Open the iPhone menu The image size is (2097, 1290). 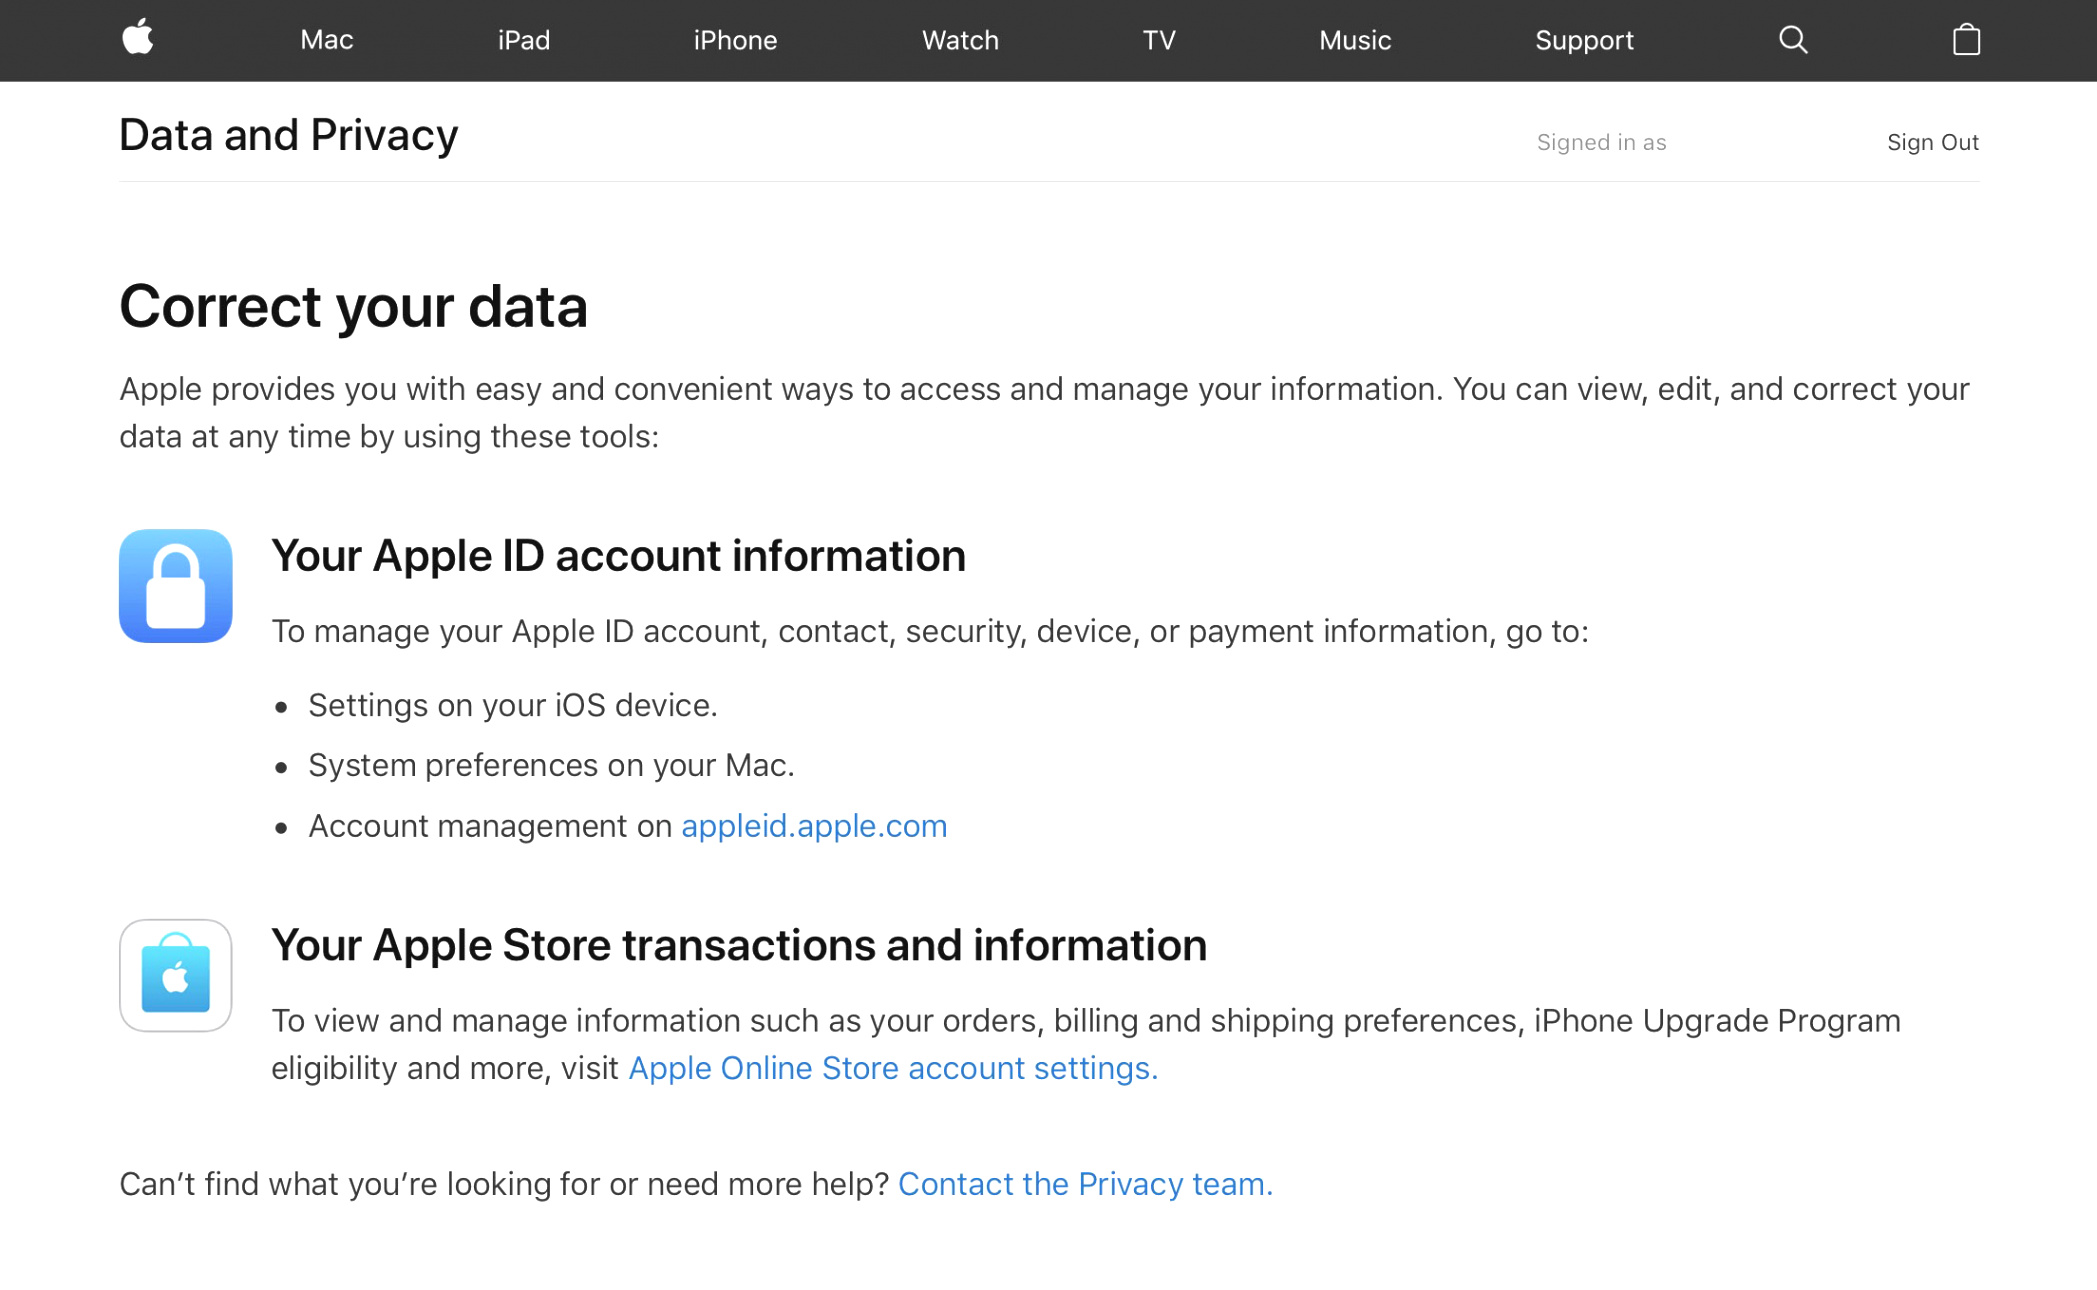735,40
